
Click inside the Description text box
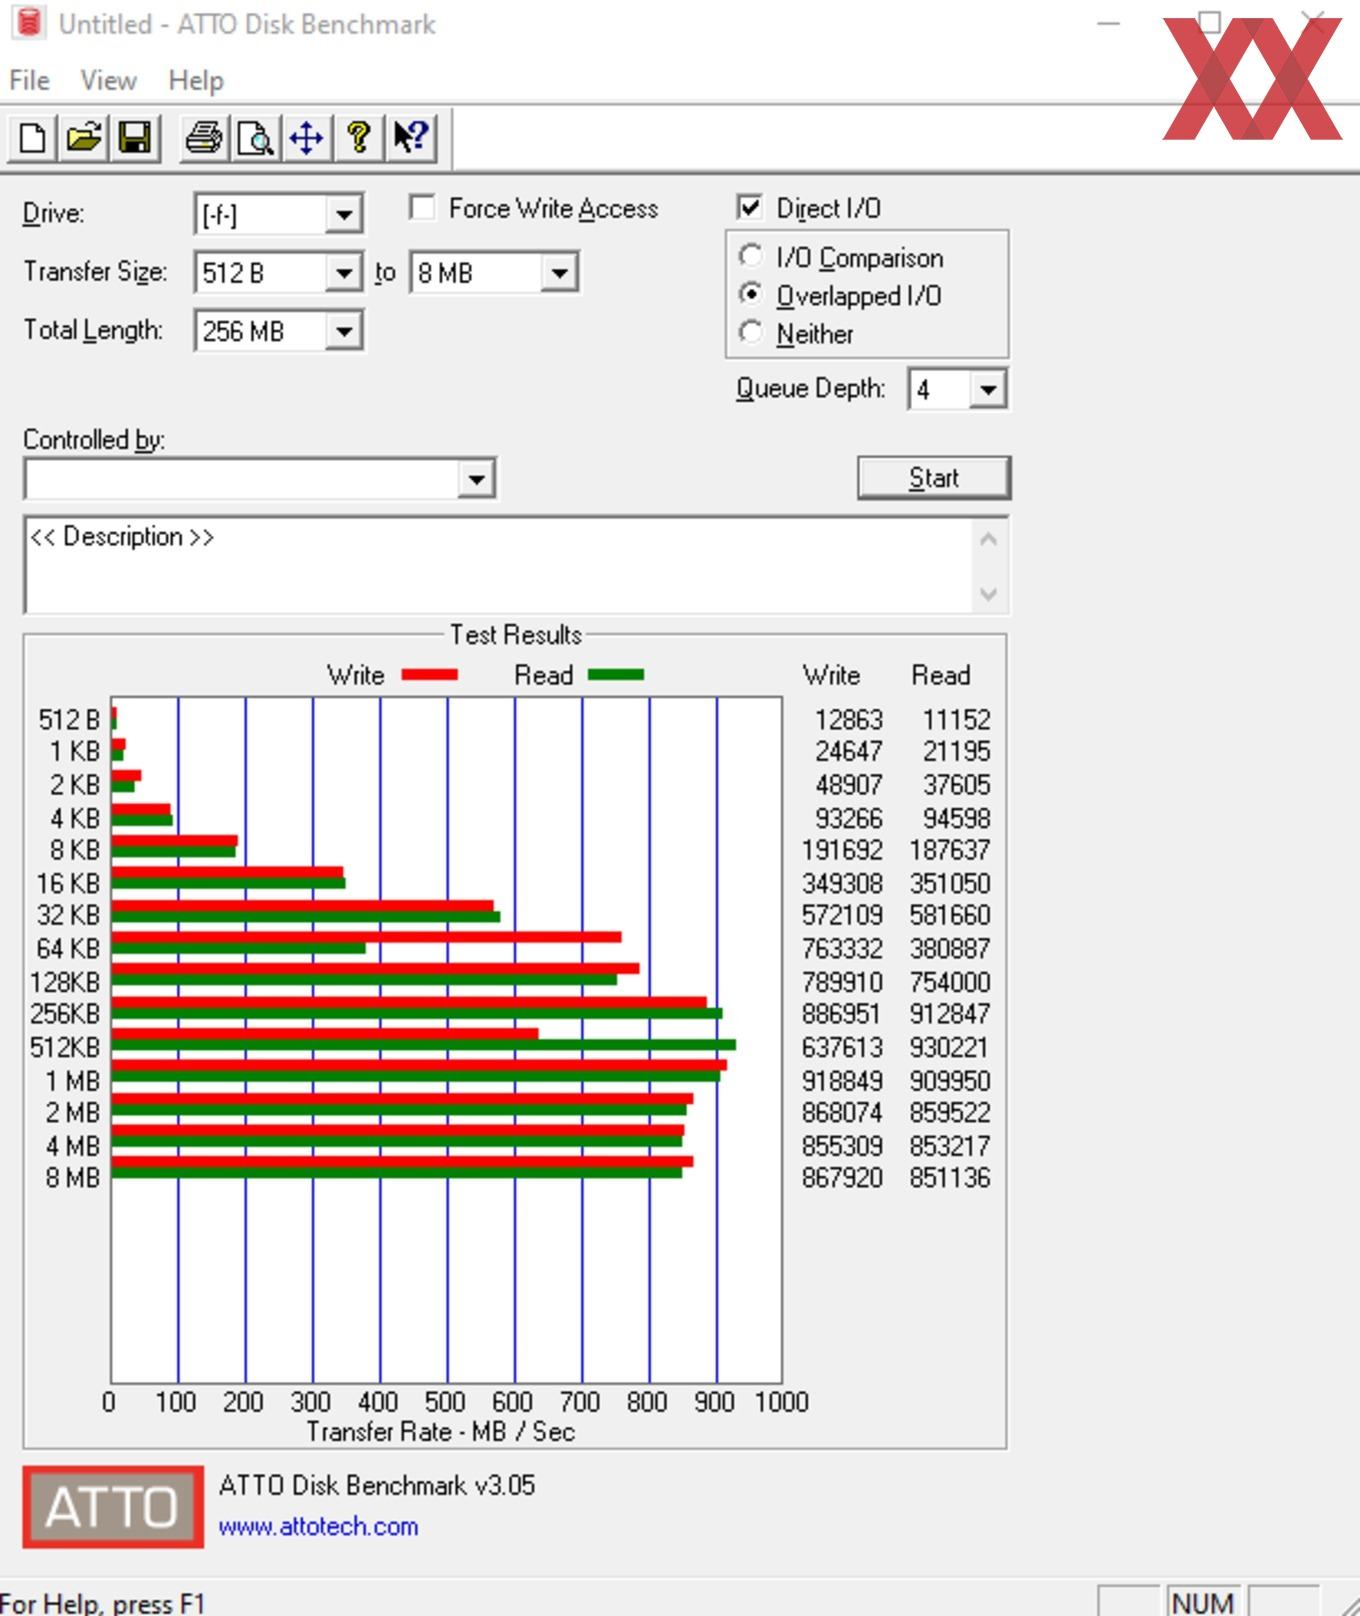(497, 565)
